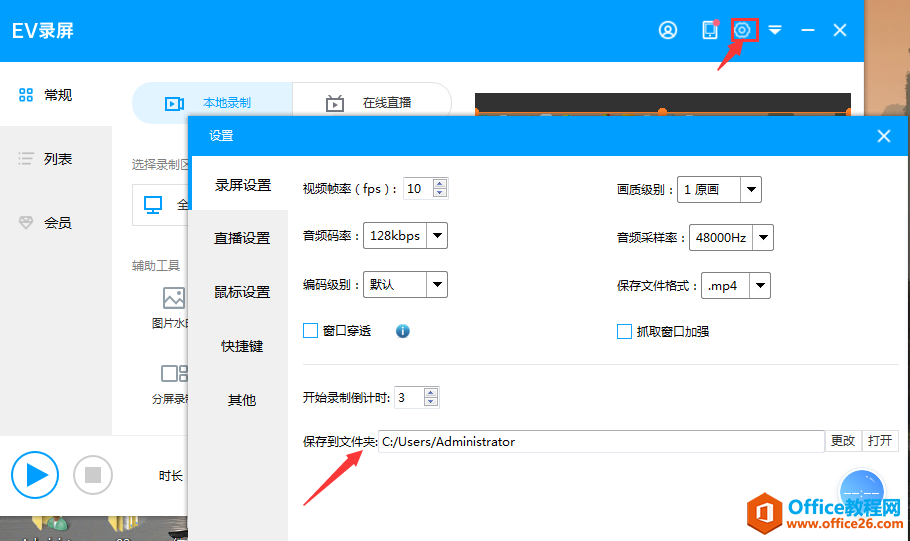Enable the 抓取窗口加强 checkbox
The width and height of the screenshot is (910, 541).
[x=624, y=331]
